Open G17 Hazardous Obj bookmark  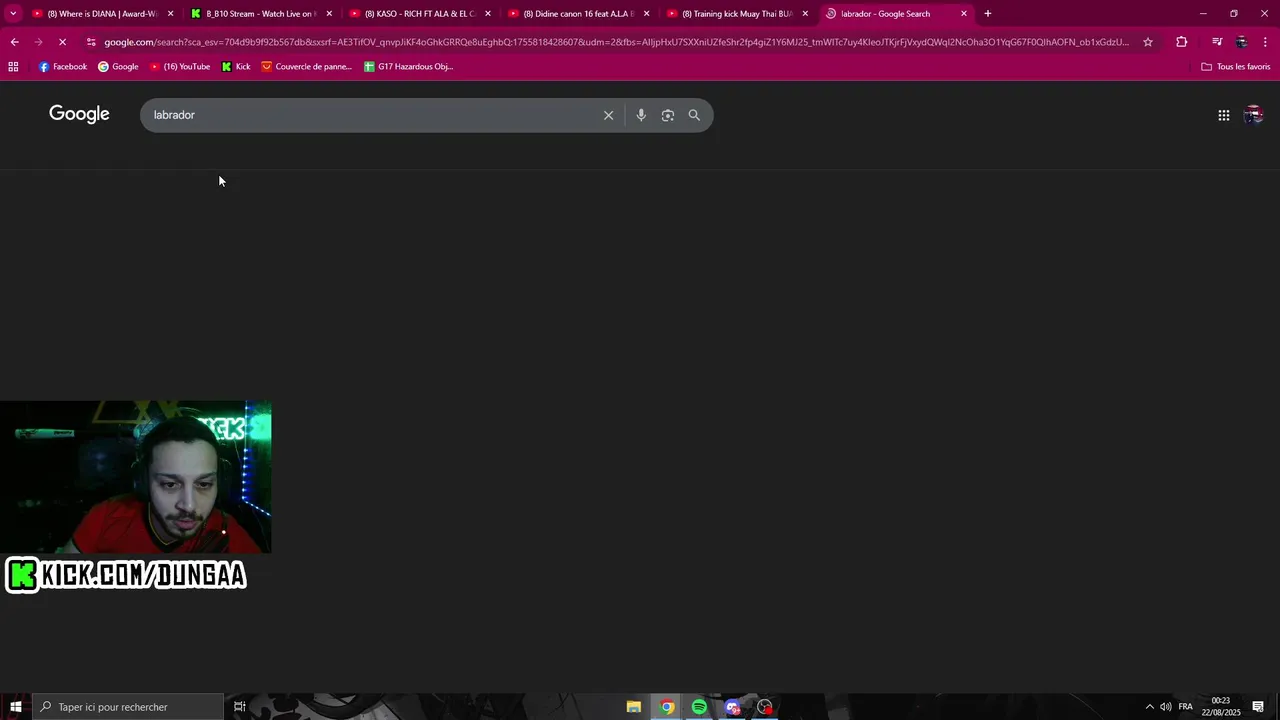coord(408,66)
